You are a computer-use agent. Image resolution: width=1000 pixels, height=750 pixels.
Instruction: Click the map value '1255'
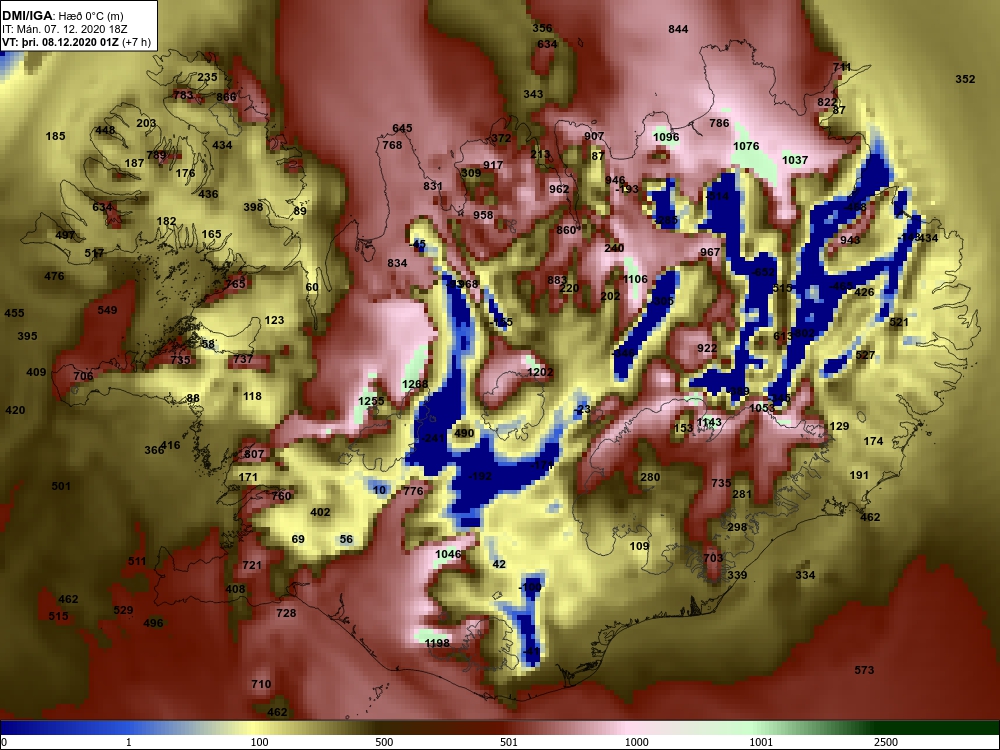point(371,401)
